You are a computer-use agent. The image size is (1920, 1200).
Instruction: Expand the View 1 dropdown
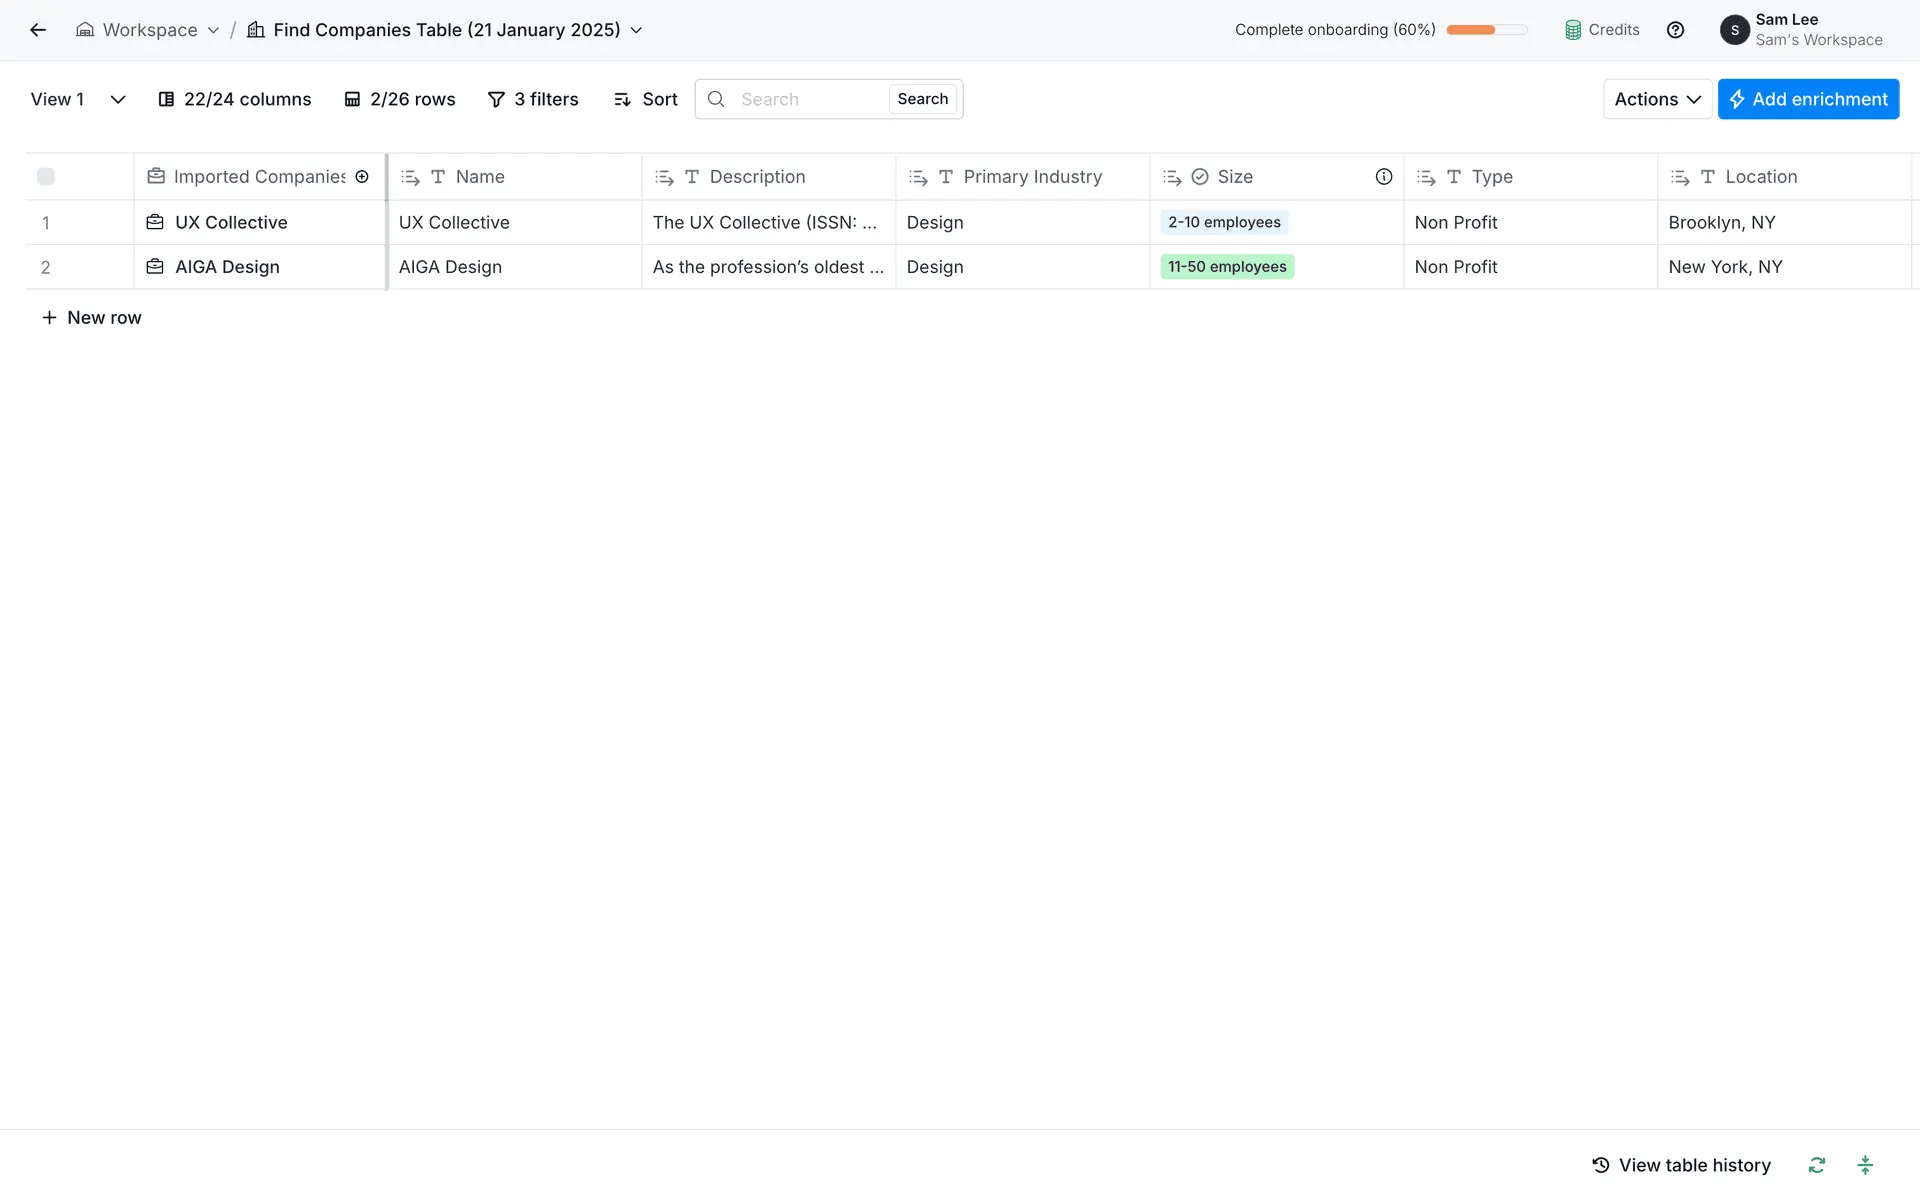coord(117,99)
